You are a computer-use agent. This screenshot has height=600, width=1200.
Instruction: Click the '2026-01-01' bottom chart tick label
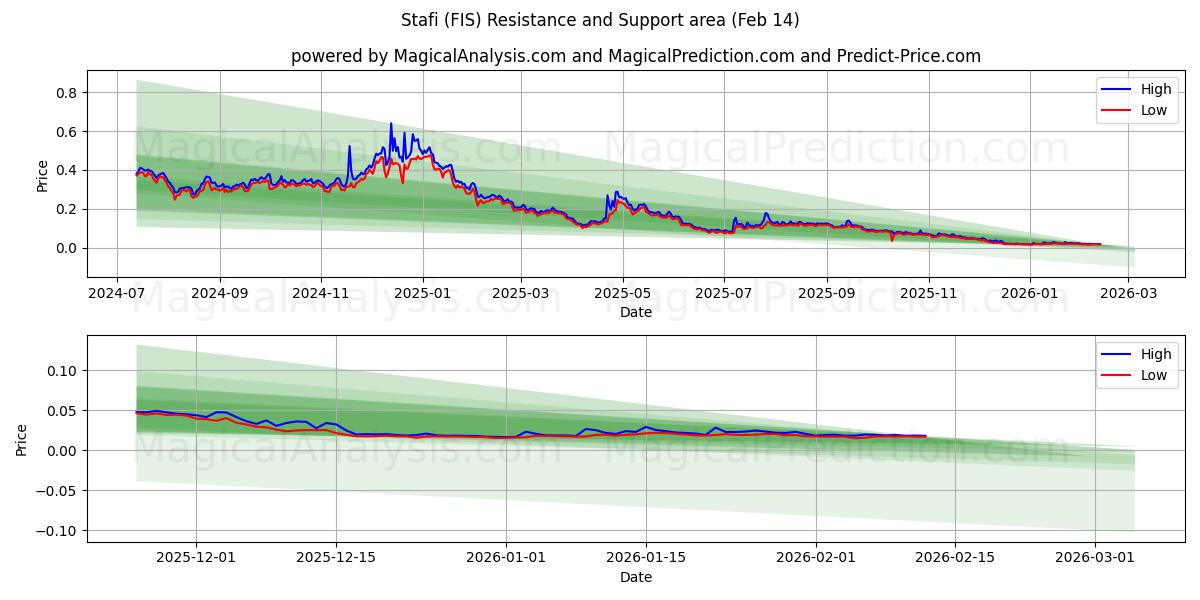click(506, 558)
